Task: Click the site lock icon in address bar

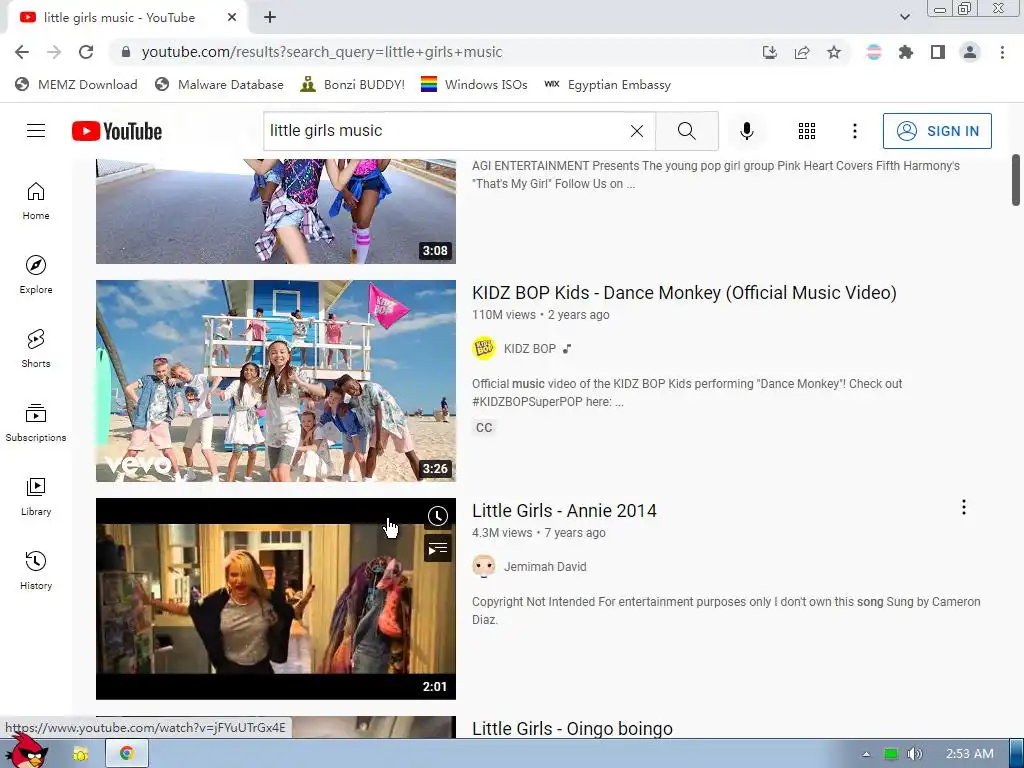Action: [126, 52]
